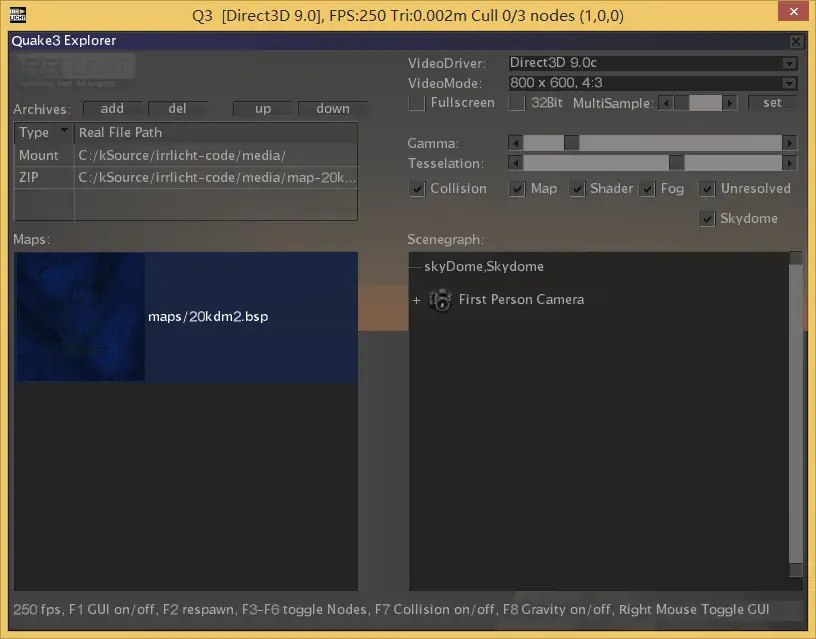
Task: Click the Gamma slider left arrow
Action: 515,143
